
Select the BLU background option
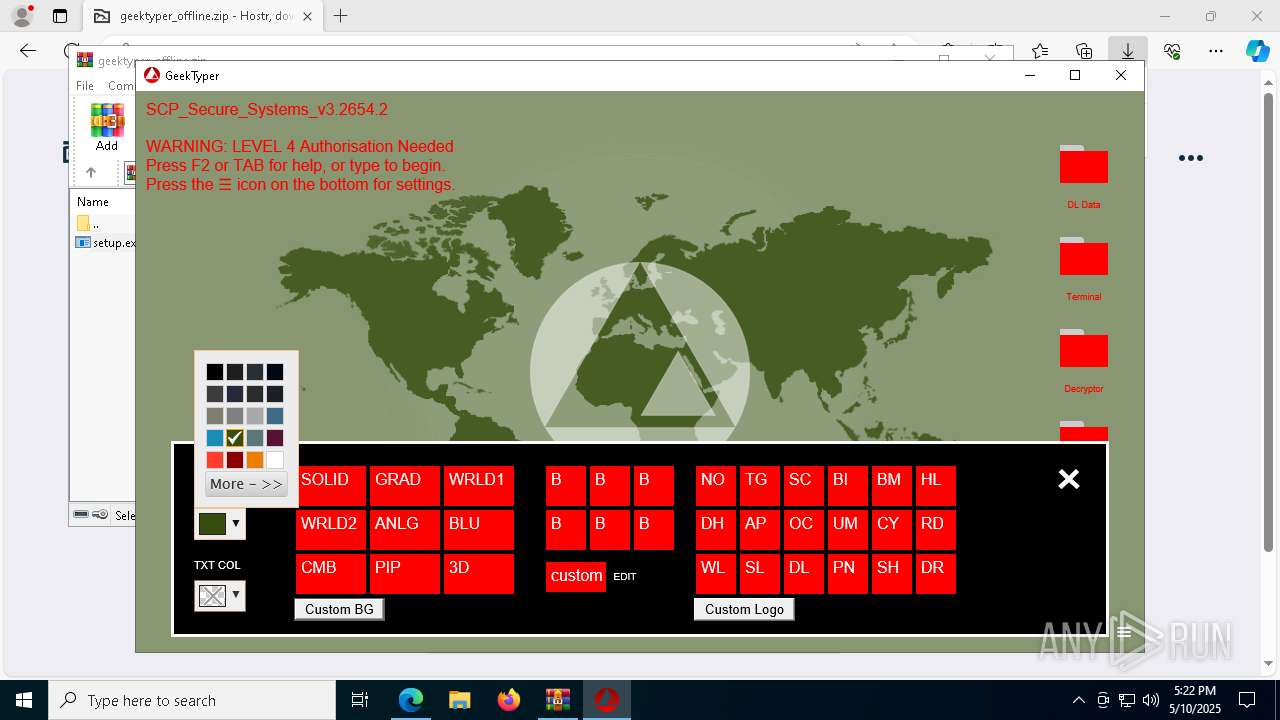click(479, 529)
